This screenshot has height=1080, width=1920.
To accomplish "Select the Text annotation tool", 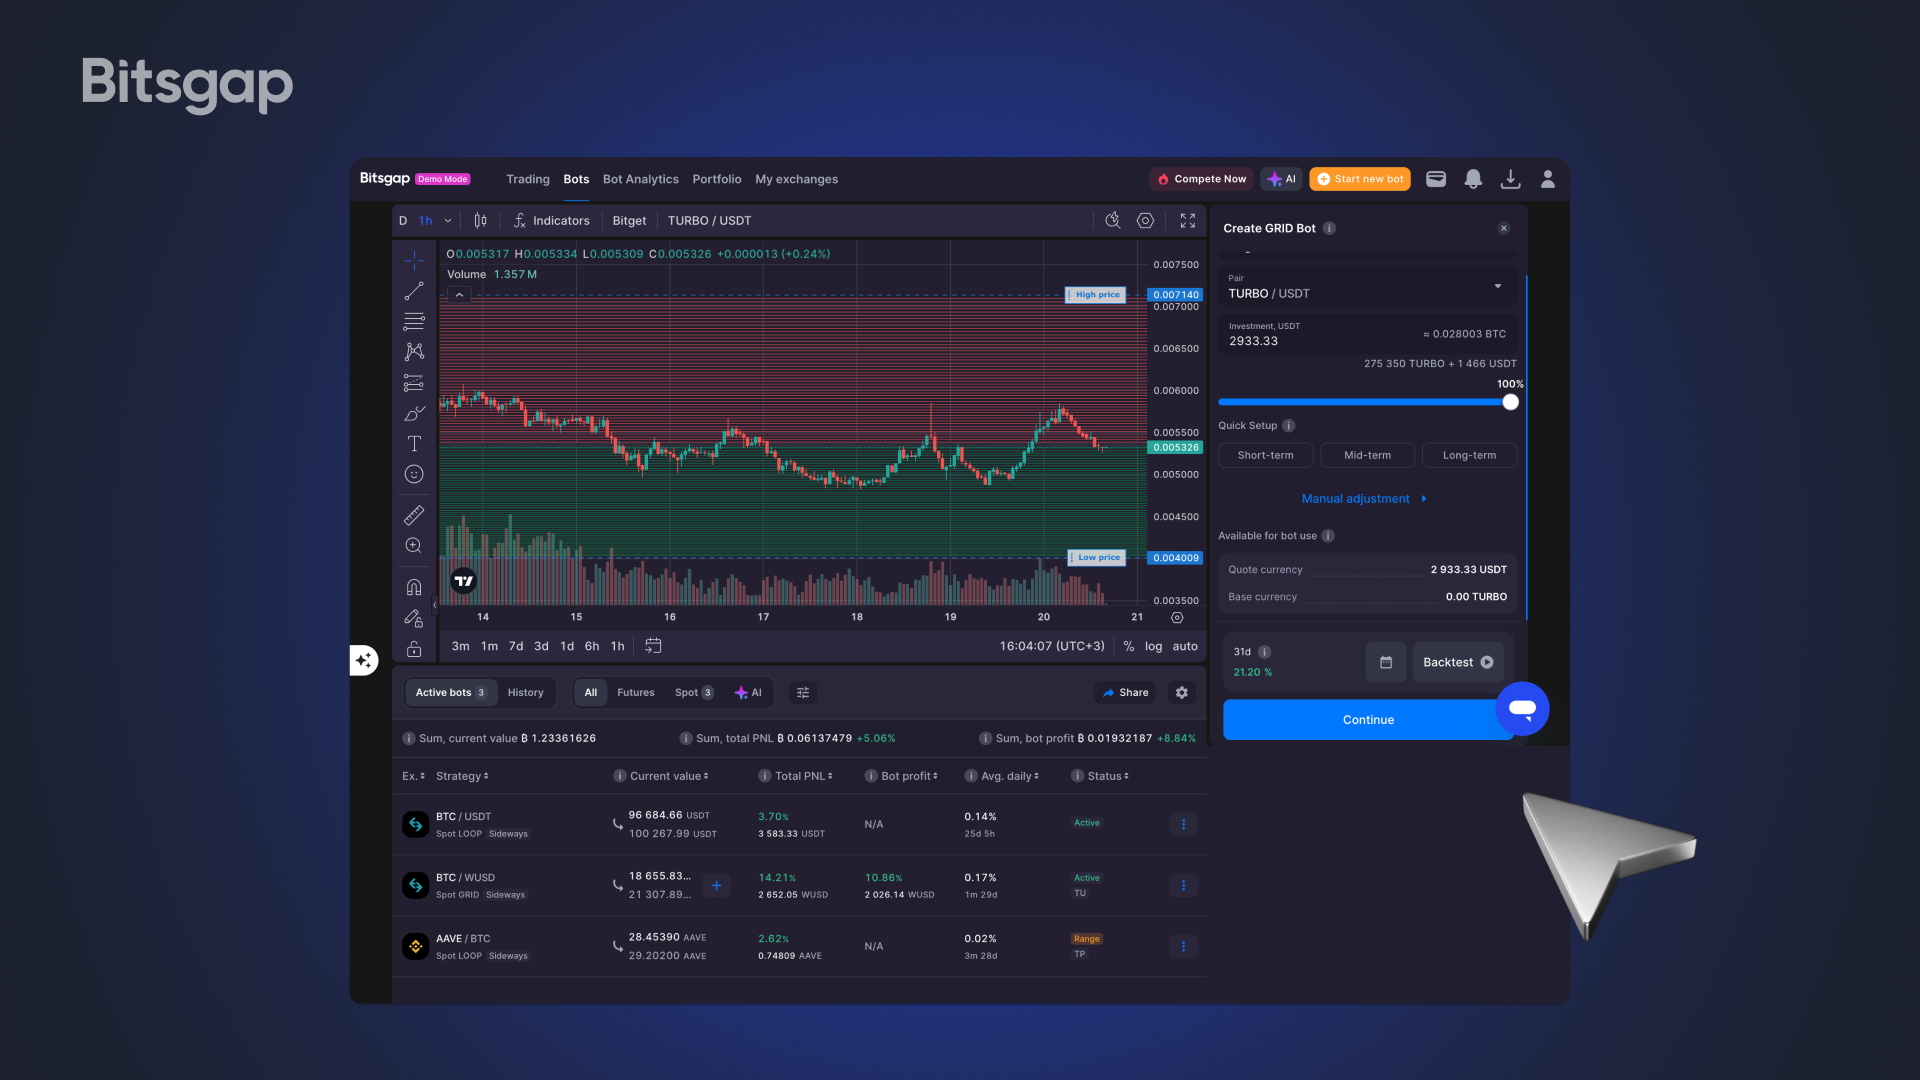I will pyautogui.click(x=414, y=444).
